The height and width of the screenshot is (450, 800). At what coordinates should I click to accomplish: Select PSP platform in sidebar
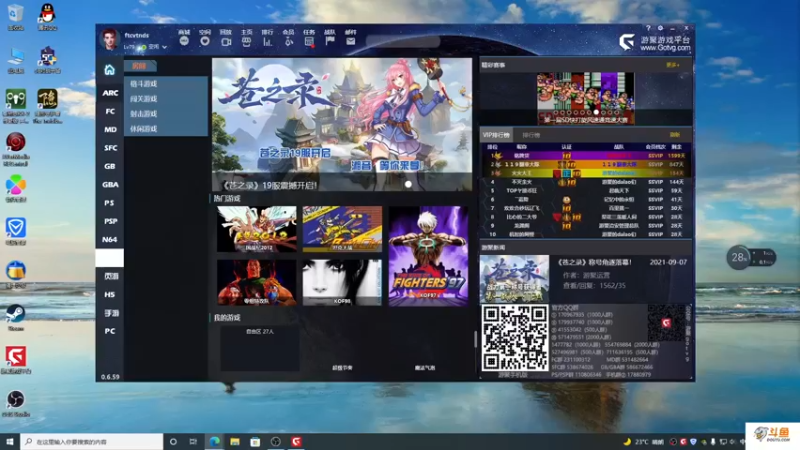[110, 221]
